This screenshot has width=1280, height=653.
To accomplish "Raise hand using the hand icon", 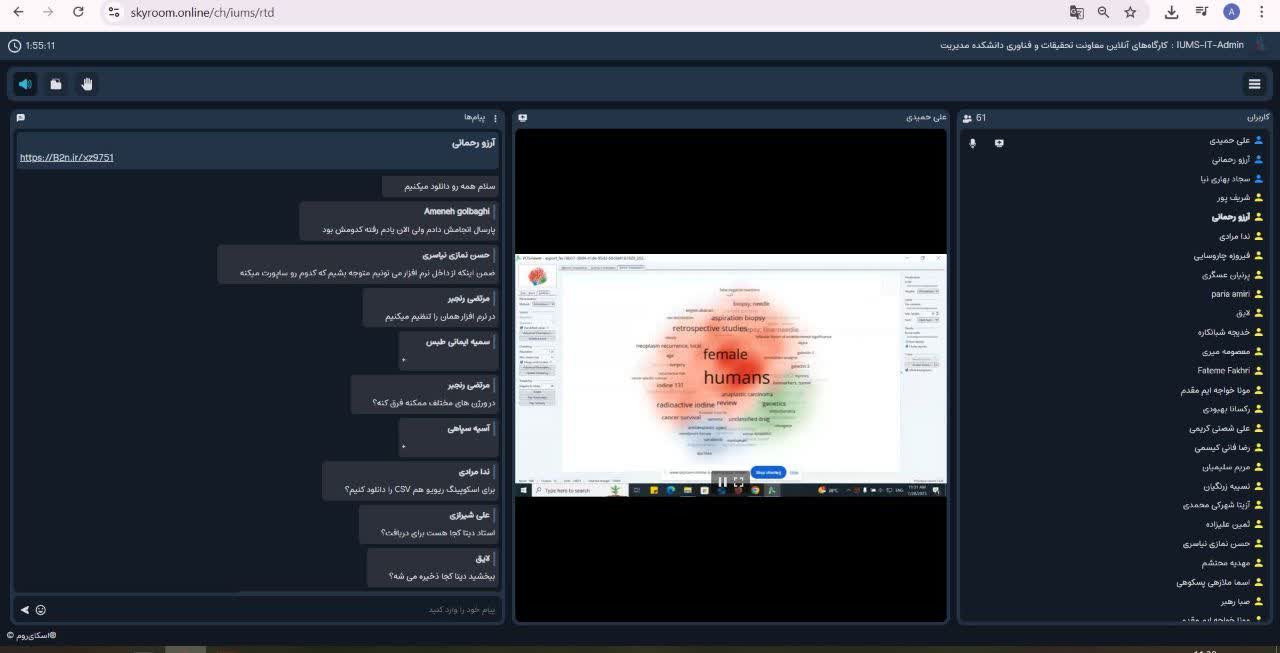I will tap(87, 84).
